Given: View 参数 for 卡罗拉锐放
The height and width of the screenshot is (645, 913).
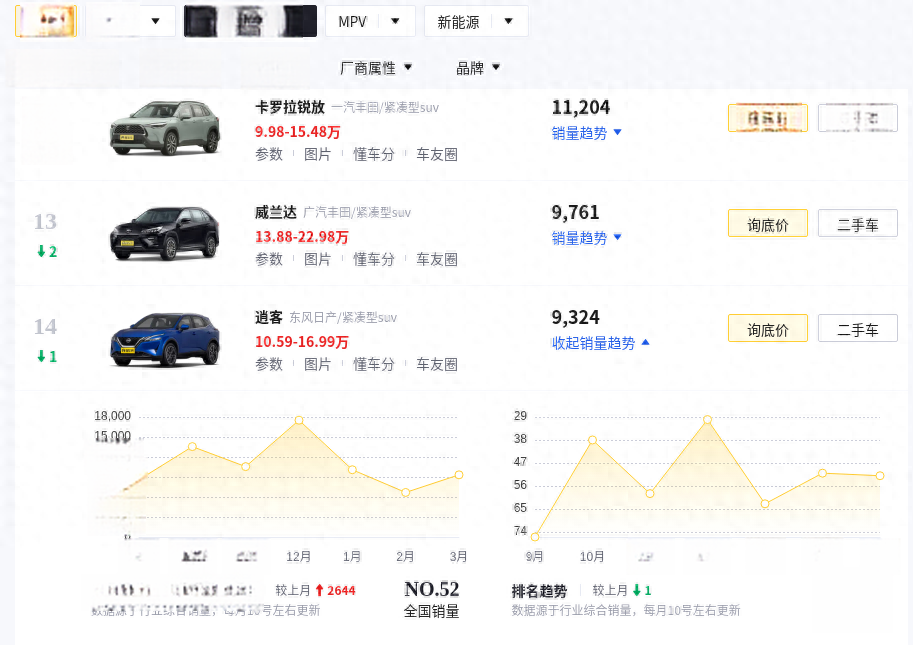Looking at the screenshot, I should (x=269, y=154).
